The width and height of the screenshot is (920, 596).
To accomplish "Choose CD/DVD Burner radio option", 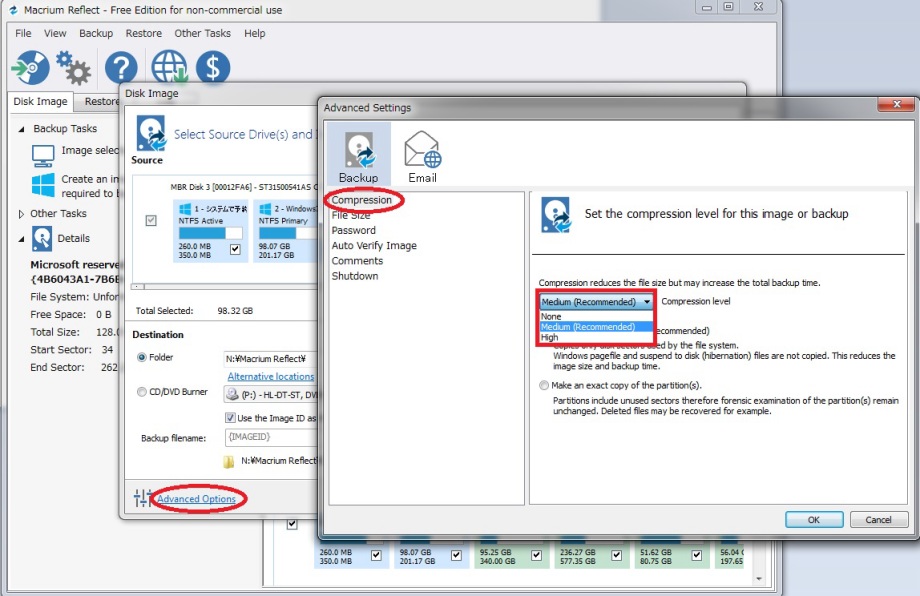I will [x=141, y=393].
